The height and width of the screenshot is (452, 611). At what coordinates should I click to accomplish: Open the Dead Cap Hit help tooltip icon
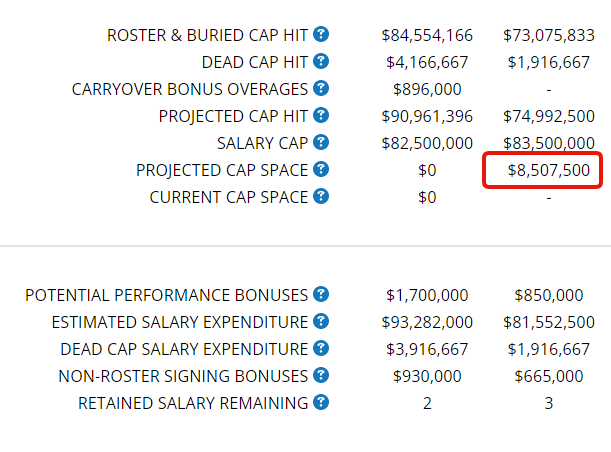(x=321, y=61)
